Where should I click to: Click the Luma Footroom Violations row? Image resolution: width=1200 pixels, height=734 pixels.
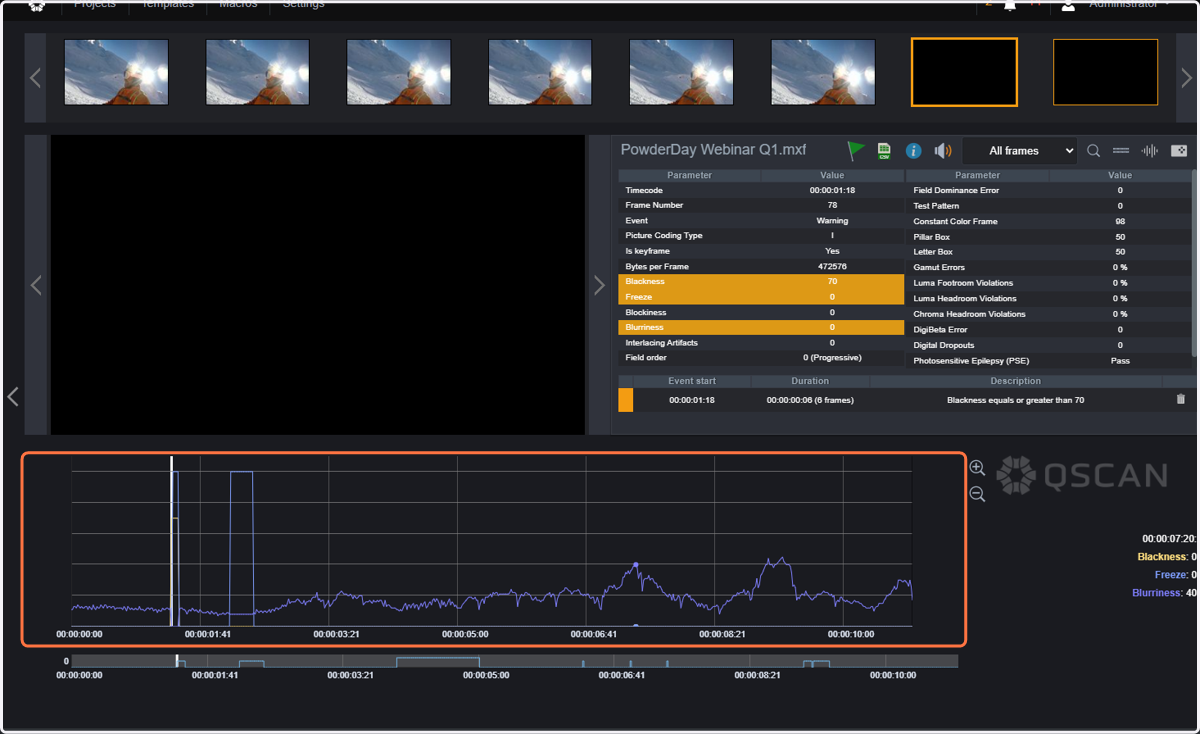[1049, 283]
